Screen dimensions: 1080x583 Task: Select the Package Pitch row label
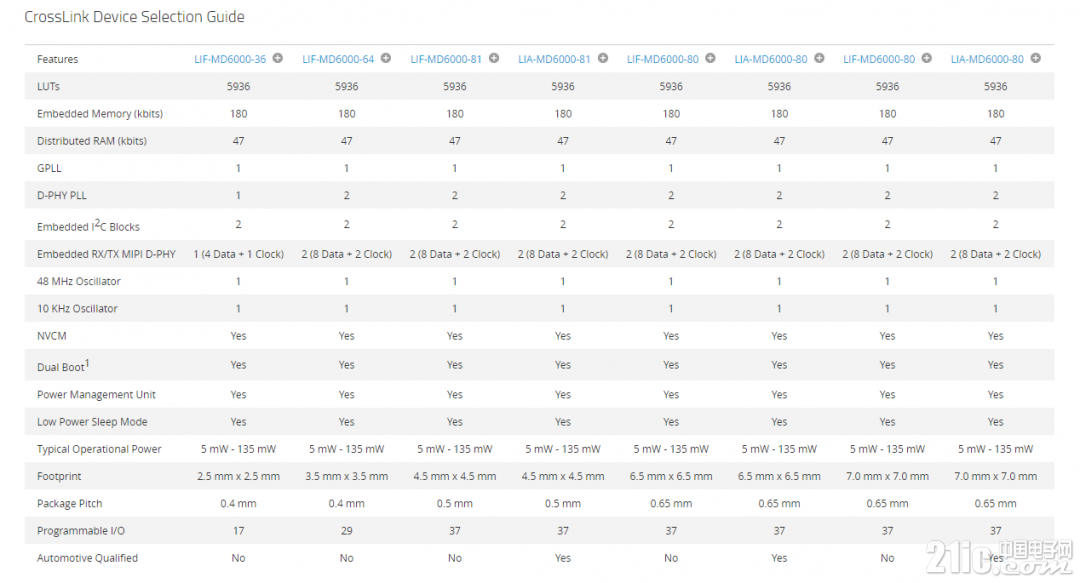pyautogui.click(x=70, y=504)
